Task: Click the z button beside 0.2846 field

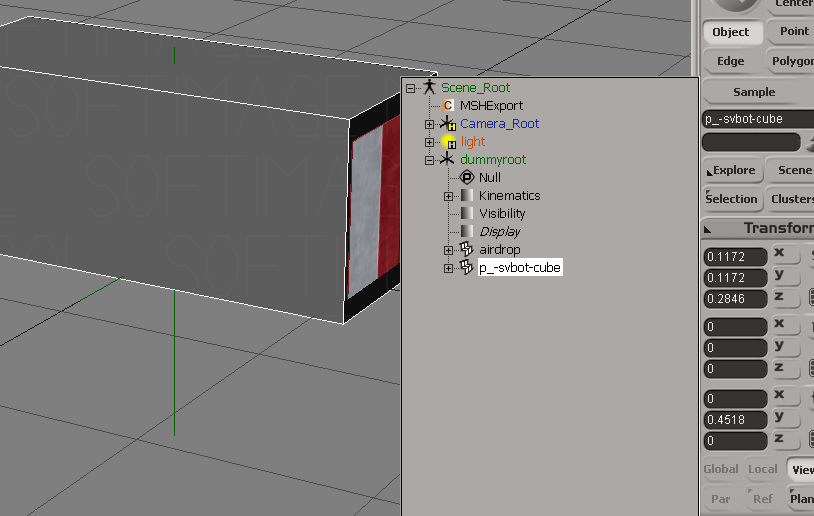Action: (785, 297)
